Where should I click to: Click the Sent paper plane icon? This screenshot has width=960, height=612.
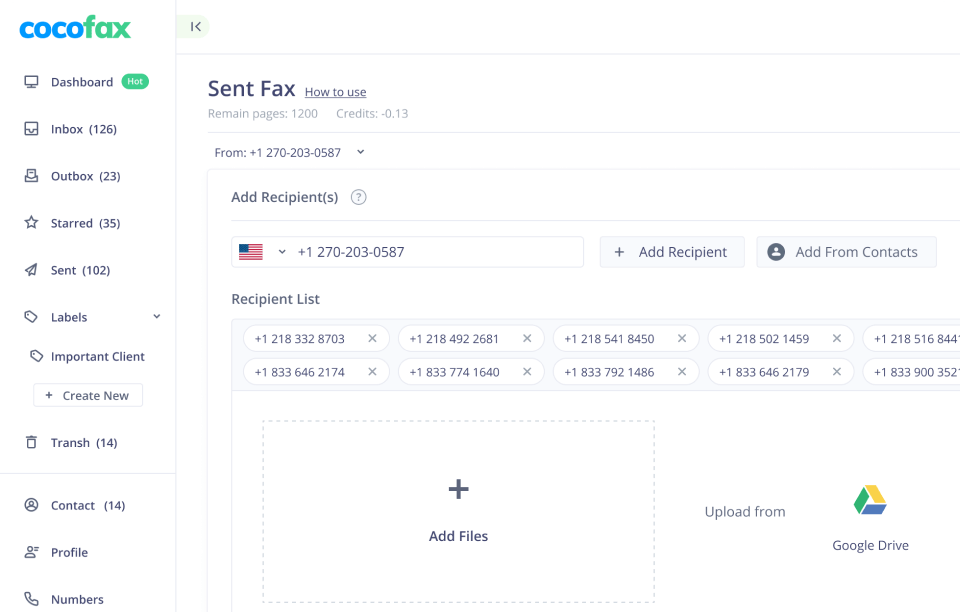(31, 270)
